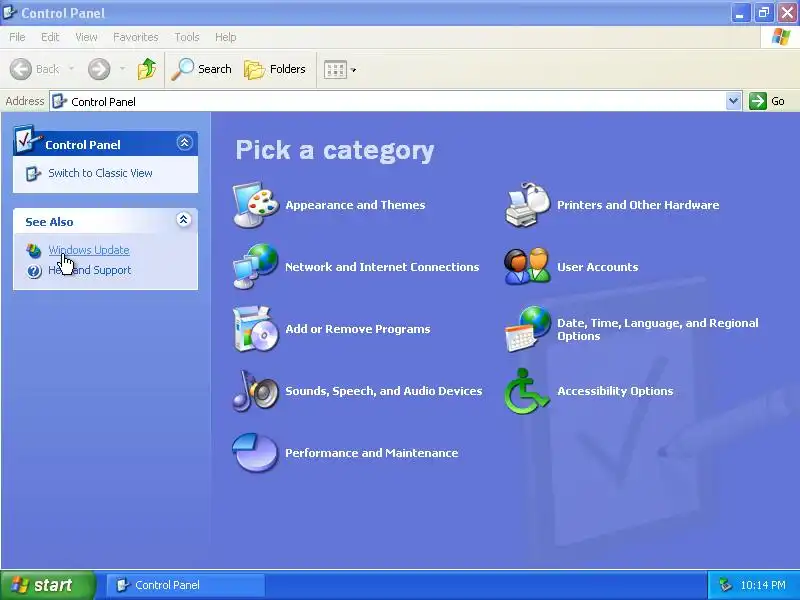
Task: Click the Date, Time, Language calendar globe icon
Action: click(x=528, y=329)
